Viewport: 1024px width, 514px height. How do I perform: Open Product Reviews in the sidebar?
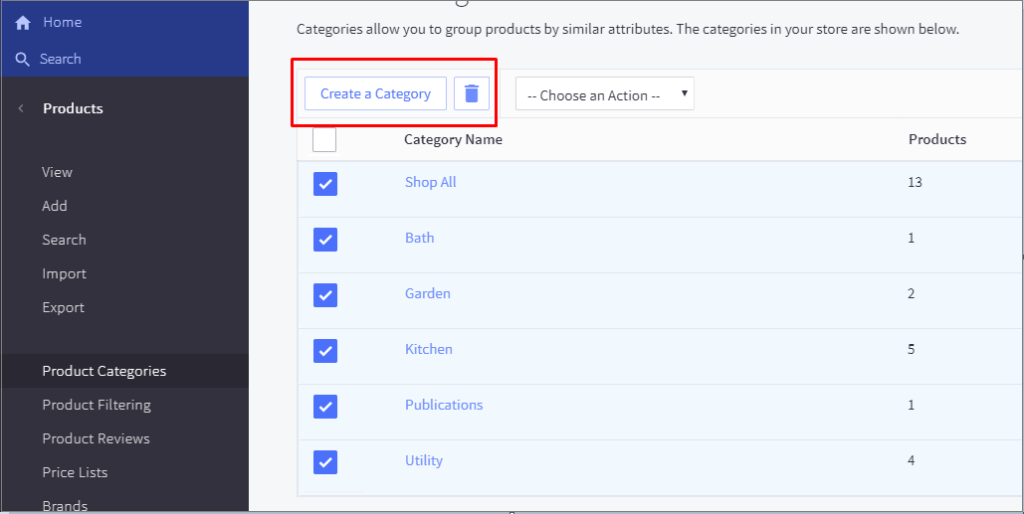[x=96, y=439]
